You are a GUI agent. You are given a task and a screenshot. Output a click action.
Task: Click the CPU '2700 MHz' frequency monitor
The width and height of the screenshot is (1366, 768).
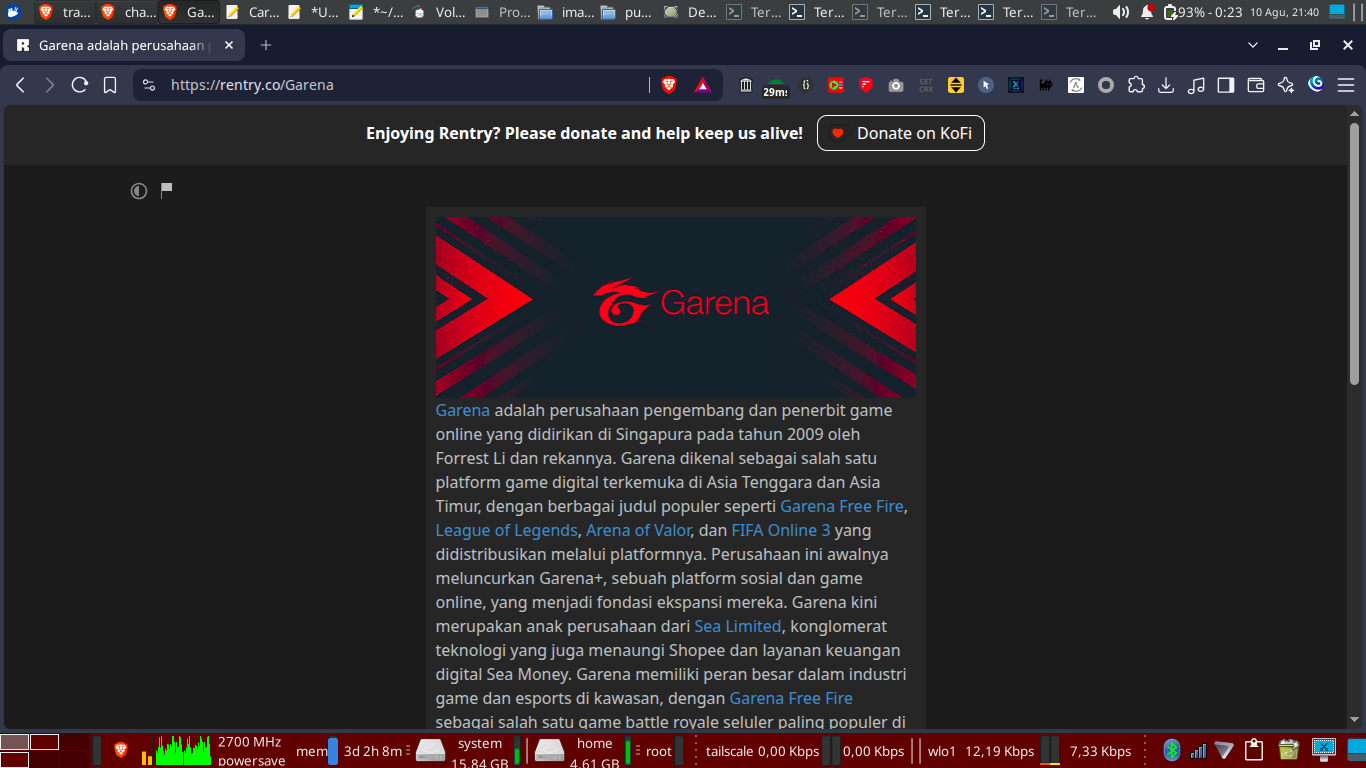click(x=250, y=751)
